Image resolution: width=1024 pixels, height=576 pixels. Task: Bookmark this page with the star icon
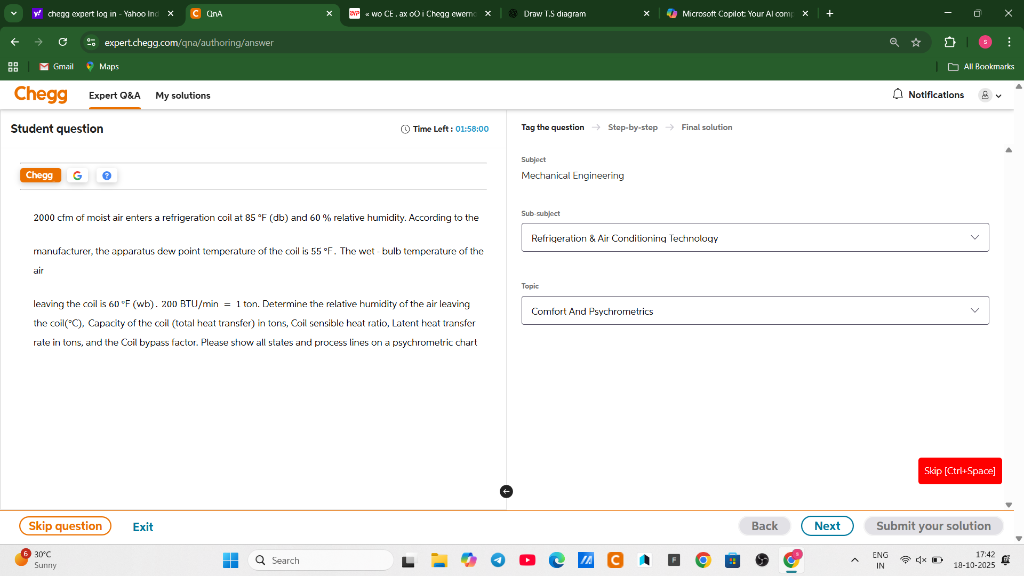tap(916, 42)
